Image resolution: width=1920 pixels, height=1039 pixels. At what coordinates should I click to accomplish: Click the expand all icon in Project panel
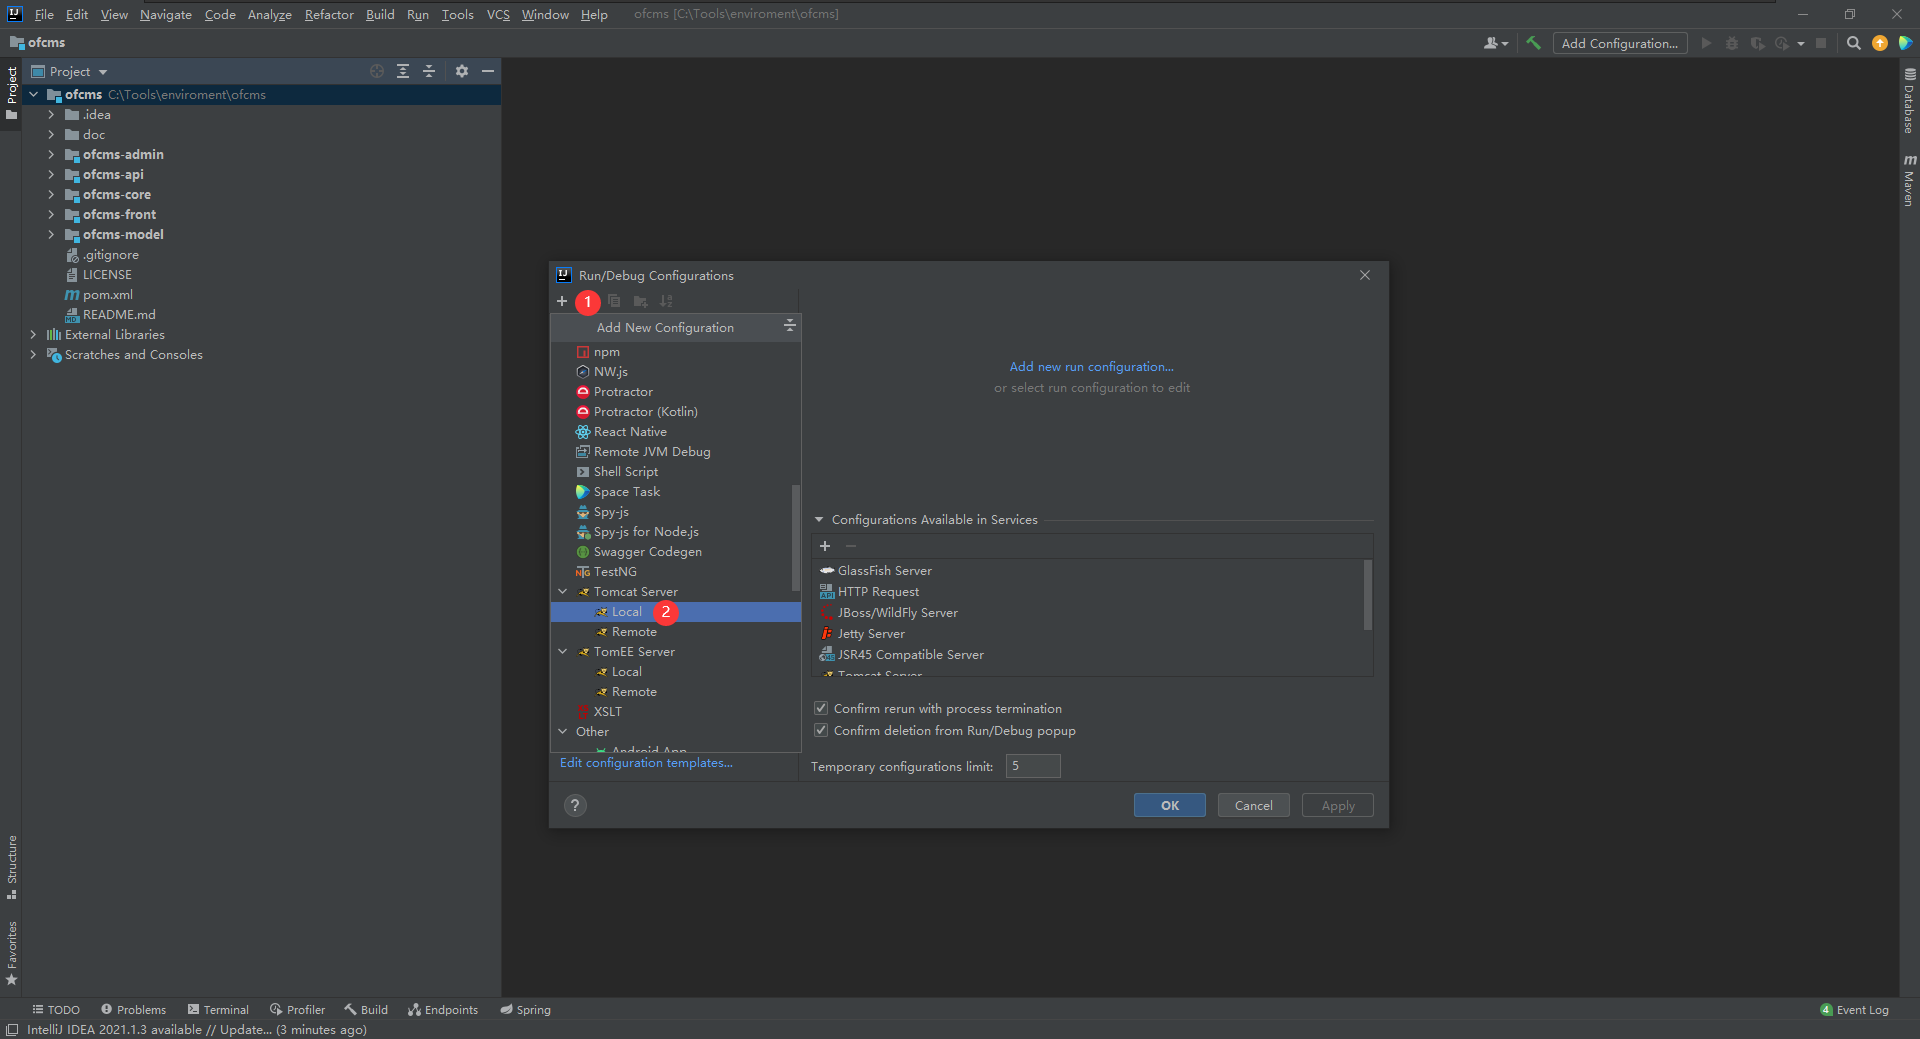[403, 71]
